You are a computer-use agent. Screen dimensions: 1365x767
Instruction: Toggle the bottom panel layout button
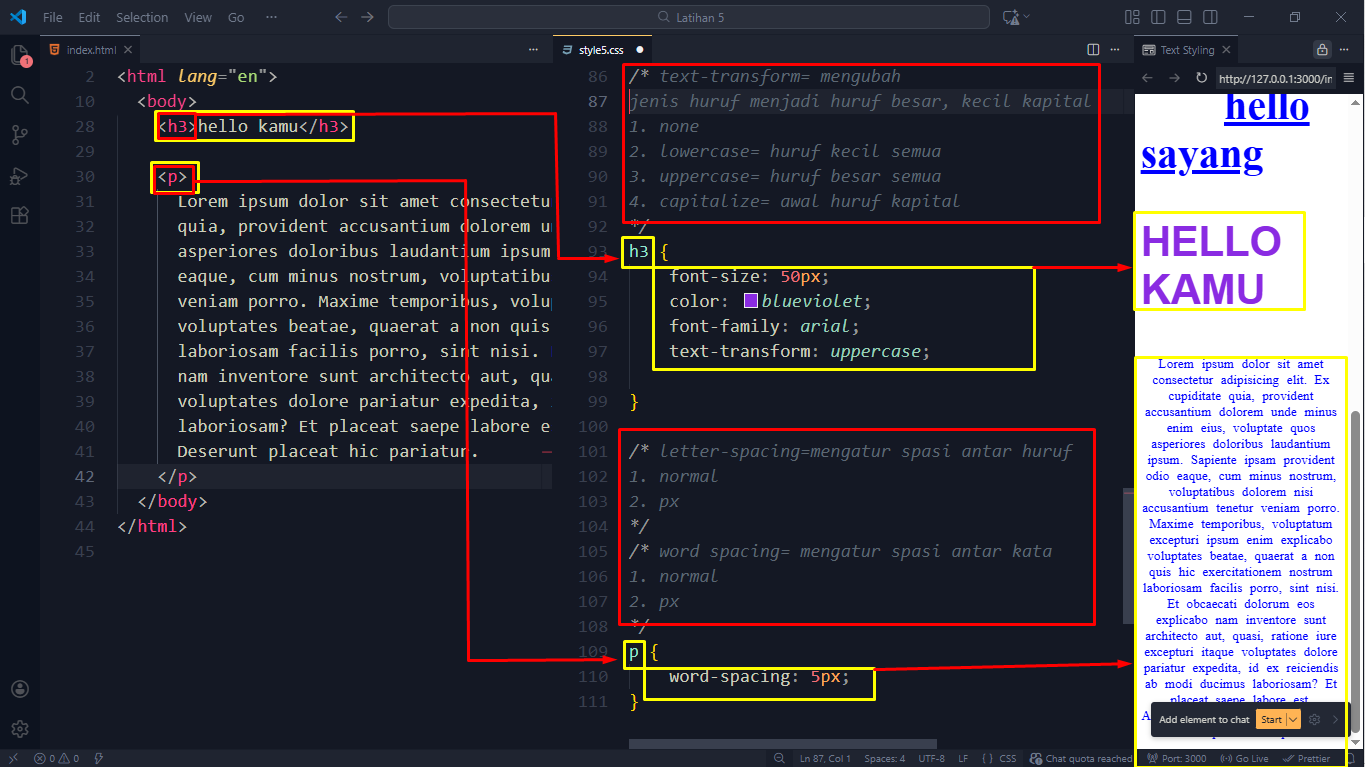(1184, 17)
